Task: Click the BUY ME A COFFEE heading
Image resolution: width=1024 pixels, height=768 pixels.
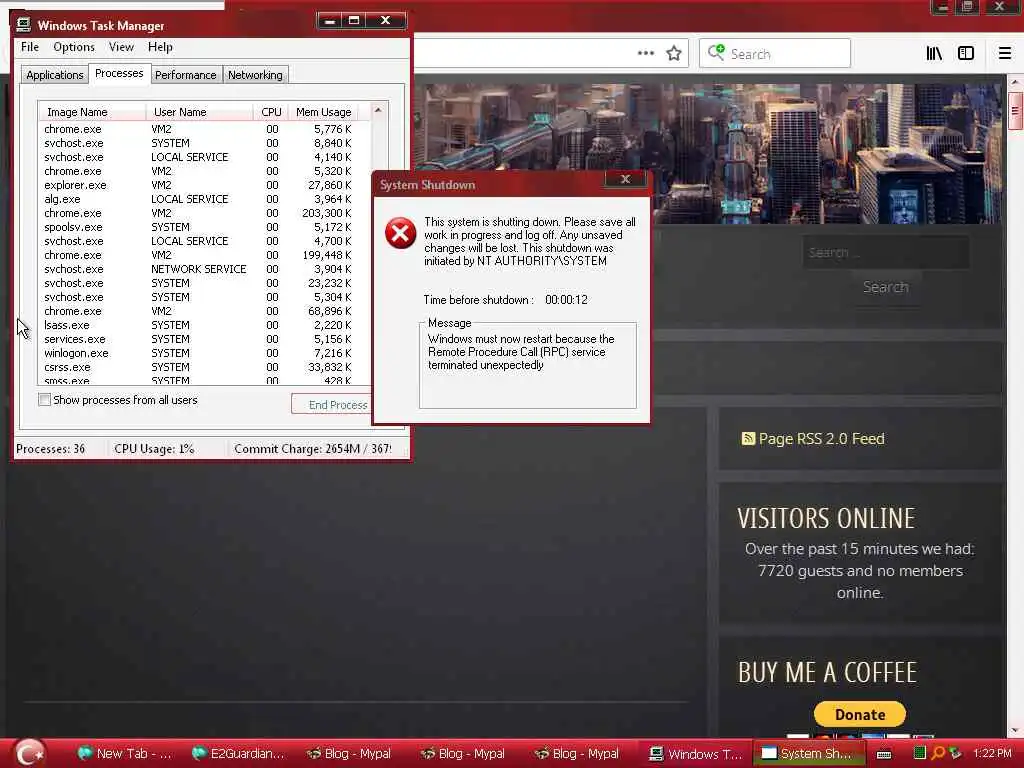Action: [x=827, y=673]
